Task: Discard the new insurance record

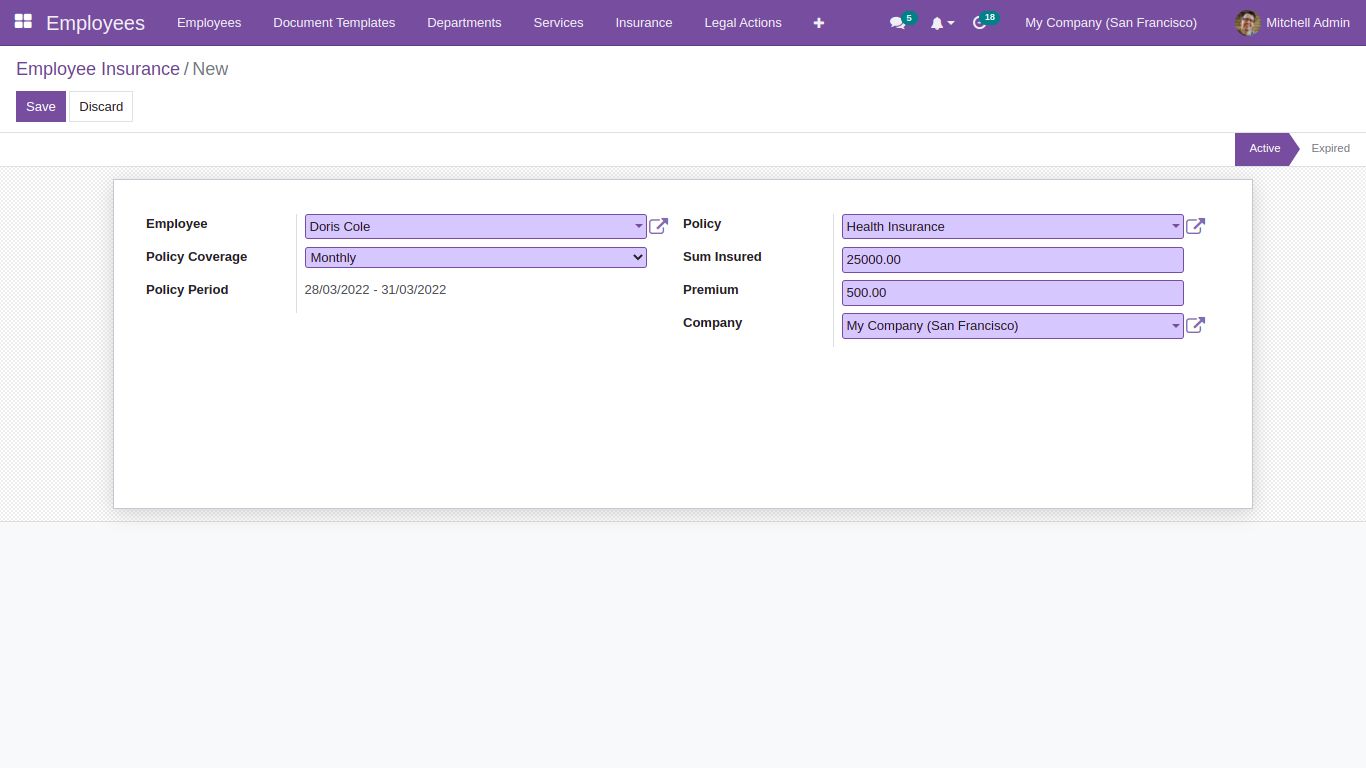Action: [x=100, y=106]
